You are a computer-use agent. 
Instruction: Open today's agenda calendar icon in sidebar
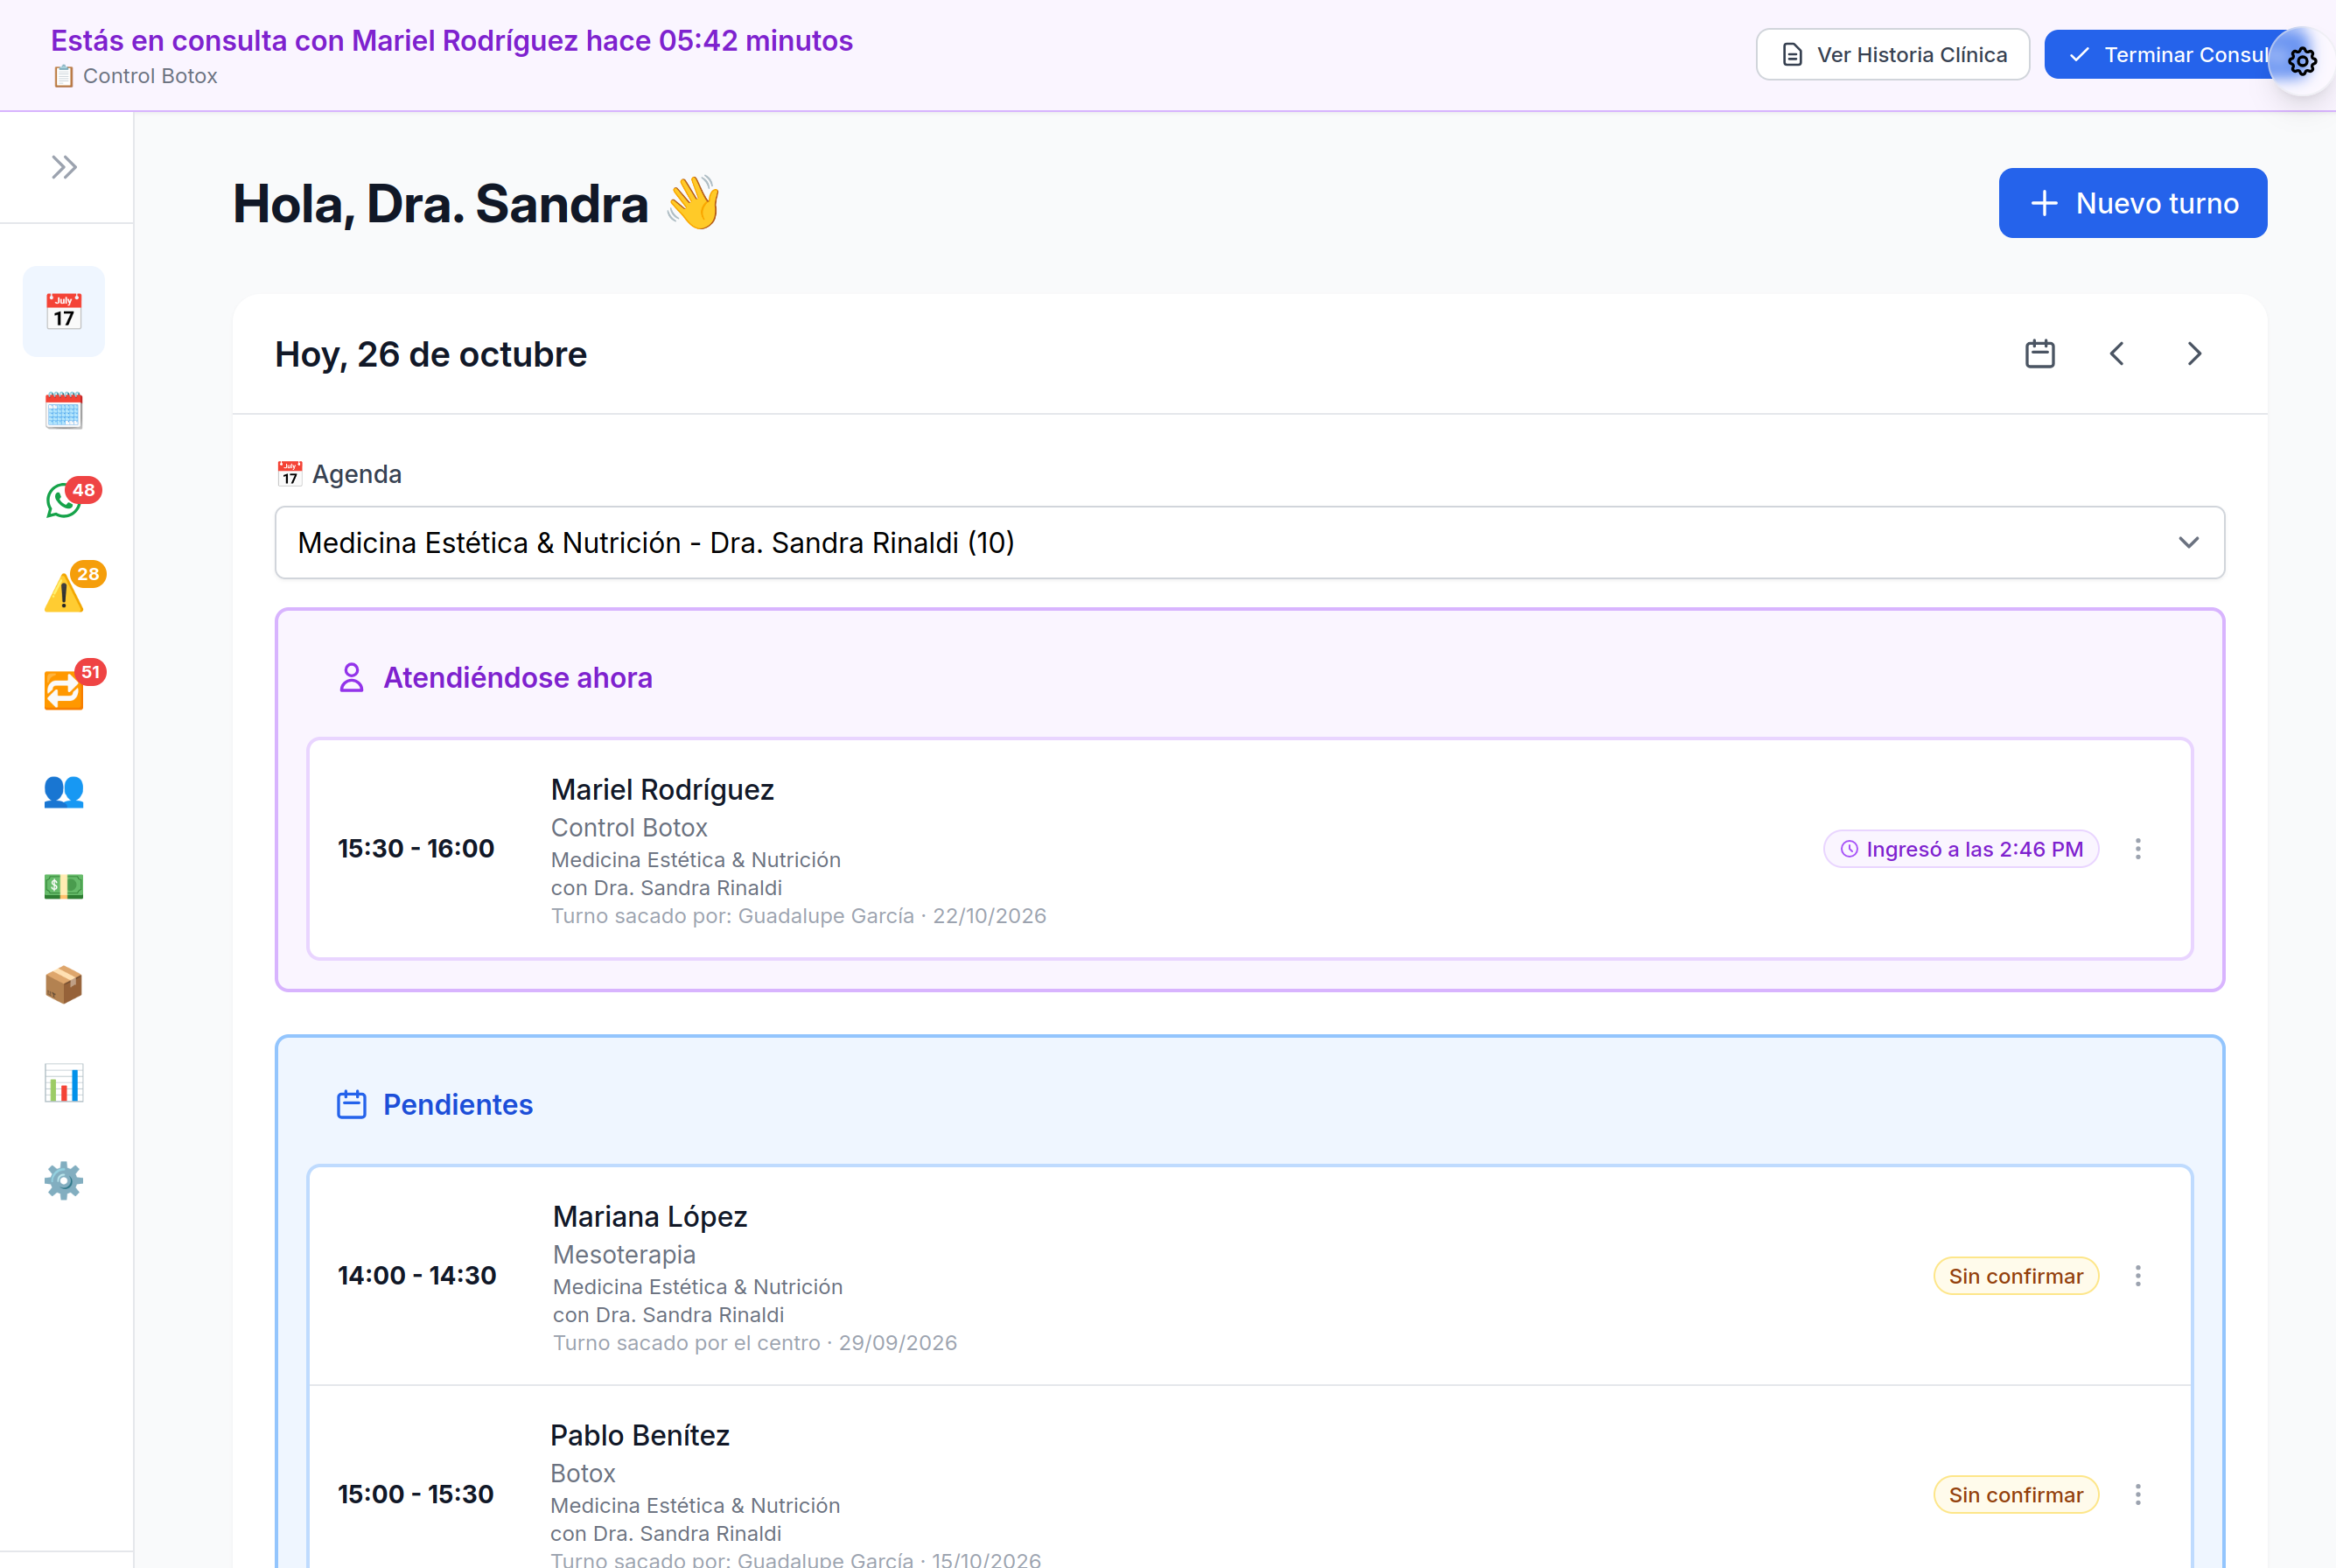pos(64,311)
